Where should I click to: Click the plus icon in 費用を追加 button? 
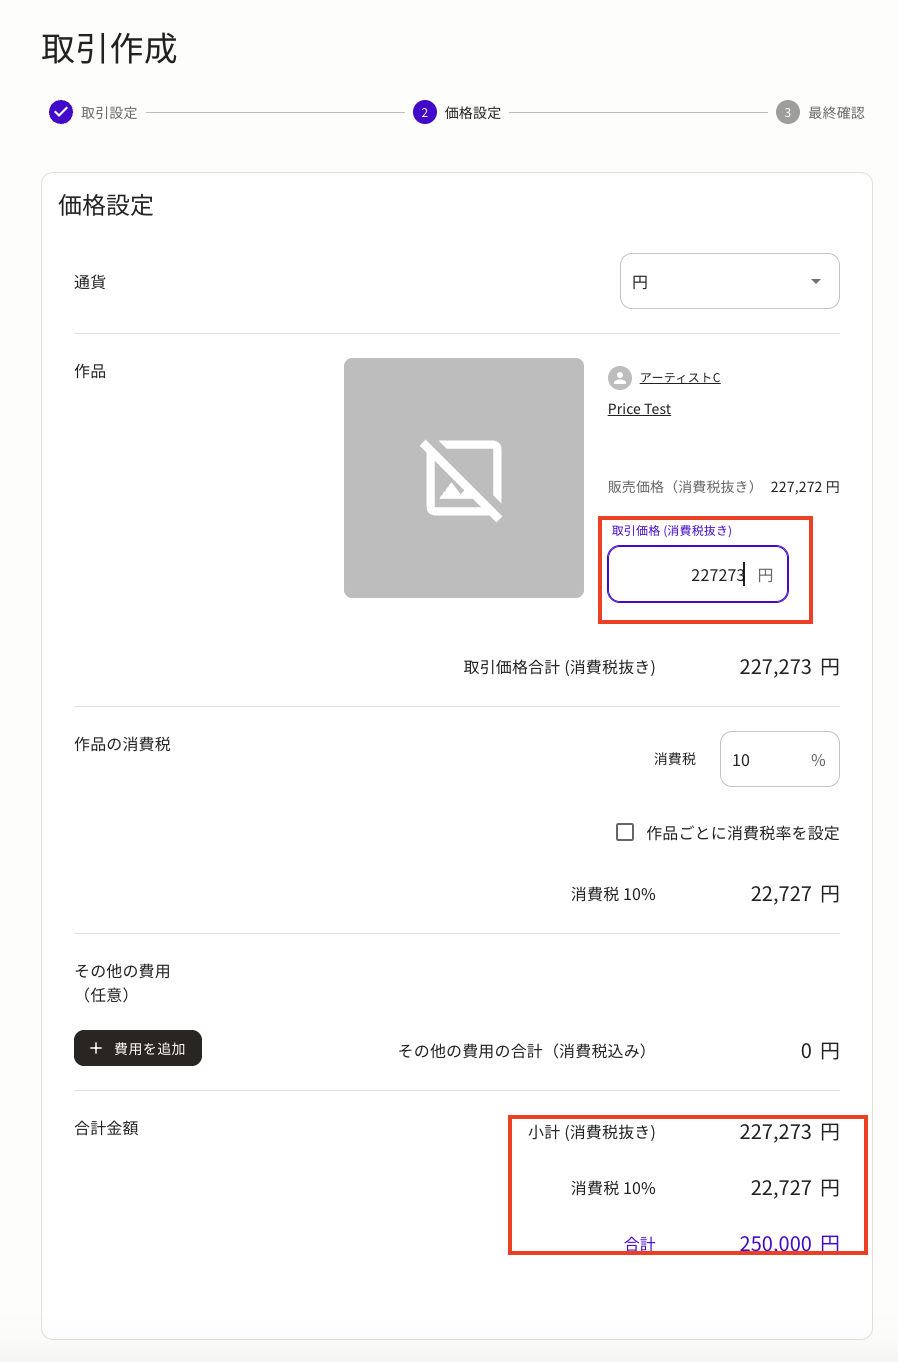(x=95, y=1048)
